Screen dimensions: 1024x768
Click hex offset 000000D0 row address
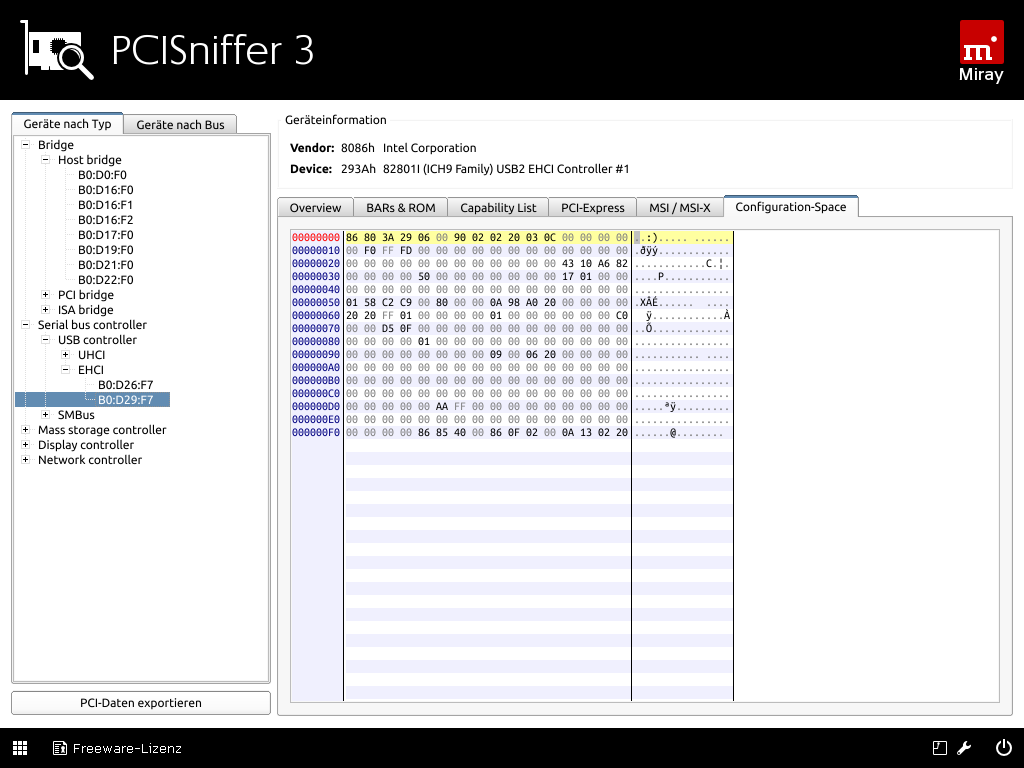pyautogui.click(x=316, y=407)
